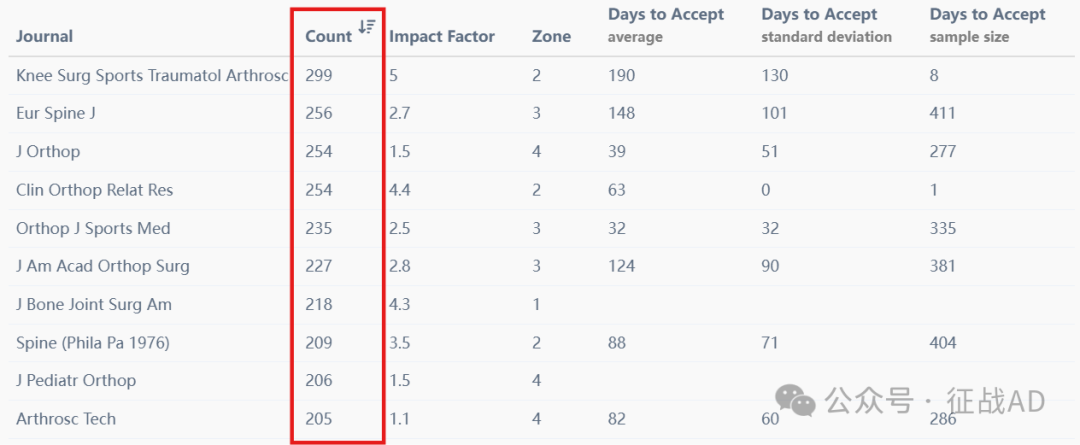Click the Zone column header
This screenshot has height=445, width=1080.
tap(551, 37)
